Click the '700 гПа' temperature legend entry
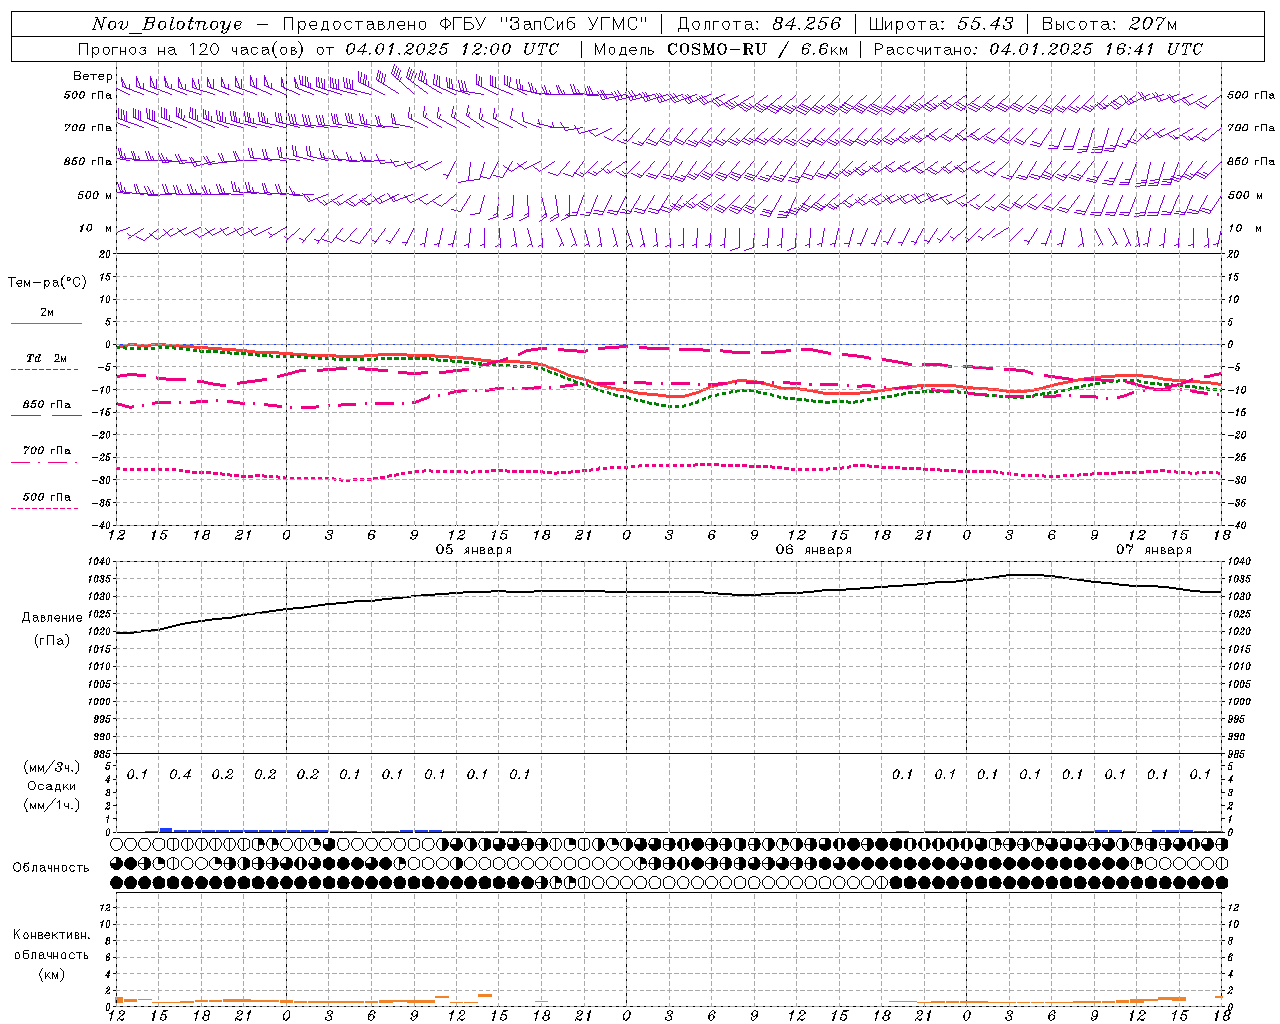This screenshot has height=1024, width=1280. click(47, 451)
